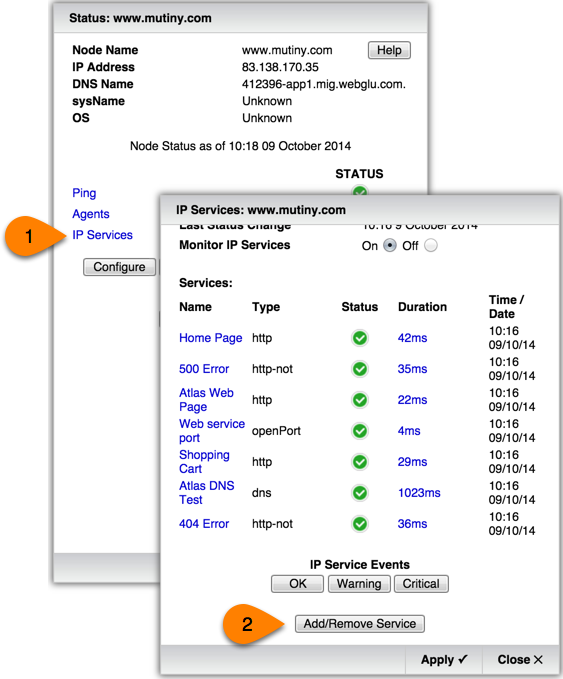Click the 35ms duration link
Viewport: 563px width, 679px height.
click(x=412, y=369)
